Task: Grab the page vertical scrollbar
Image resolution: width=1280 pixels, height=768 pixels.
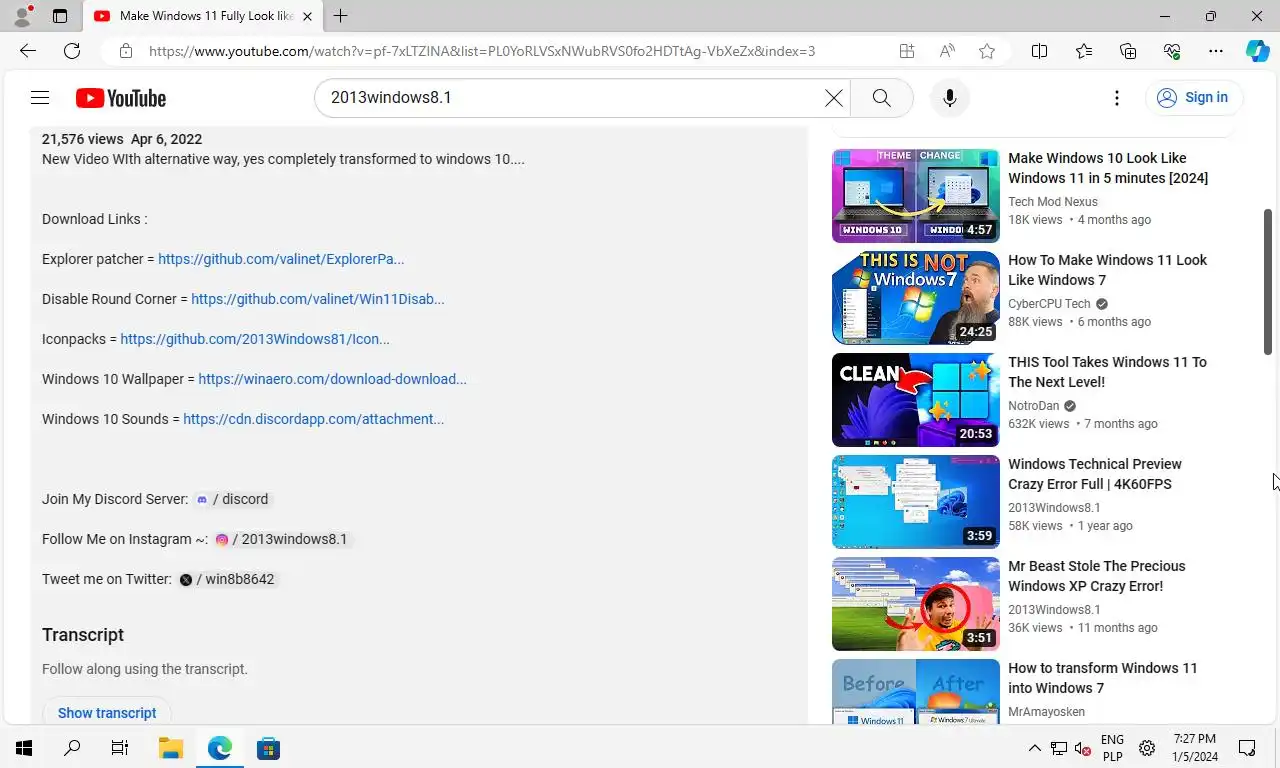Action: click(x=1268, y=281)
